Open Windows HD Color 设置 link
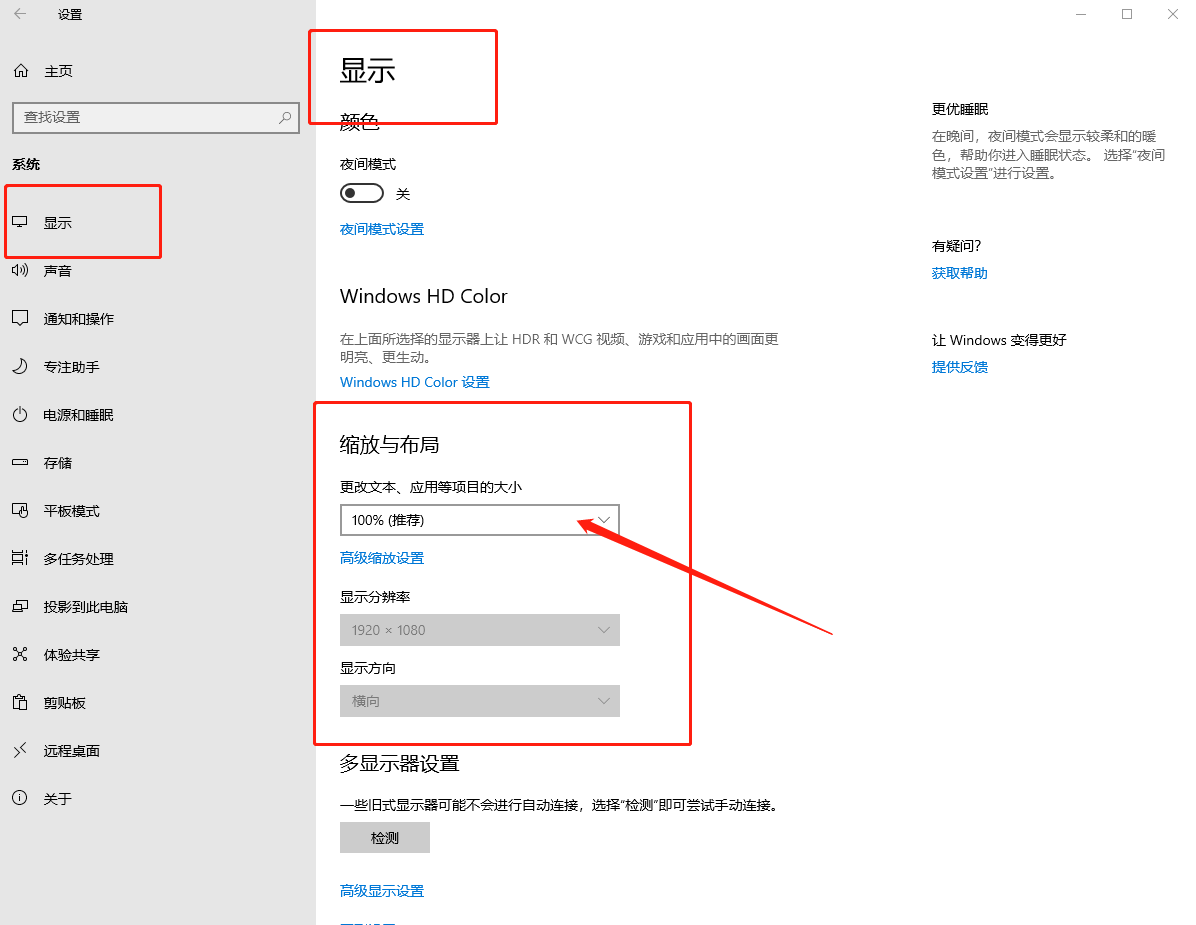 click(415, 382)
